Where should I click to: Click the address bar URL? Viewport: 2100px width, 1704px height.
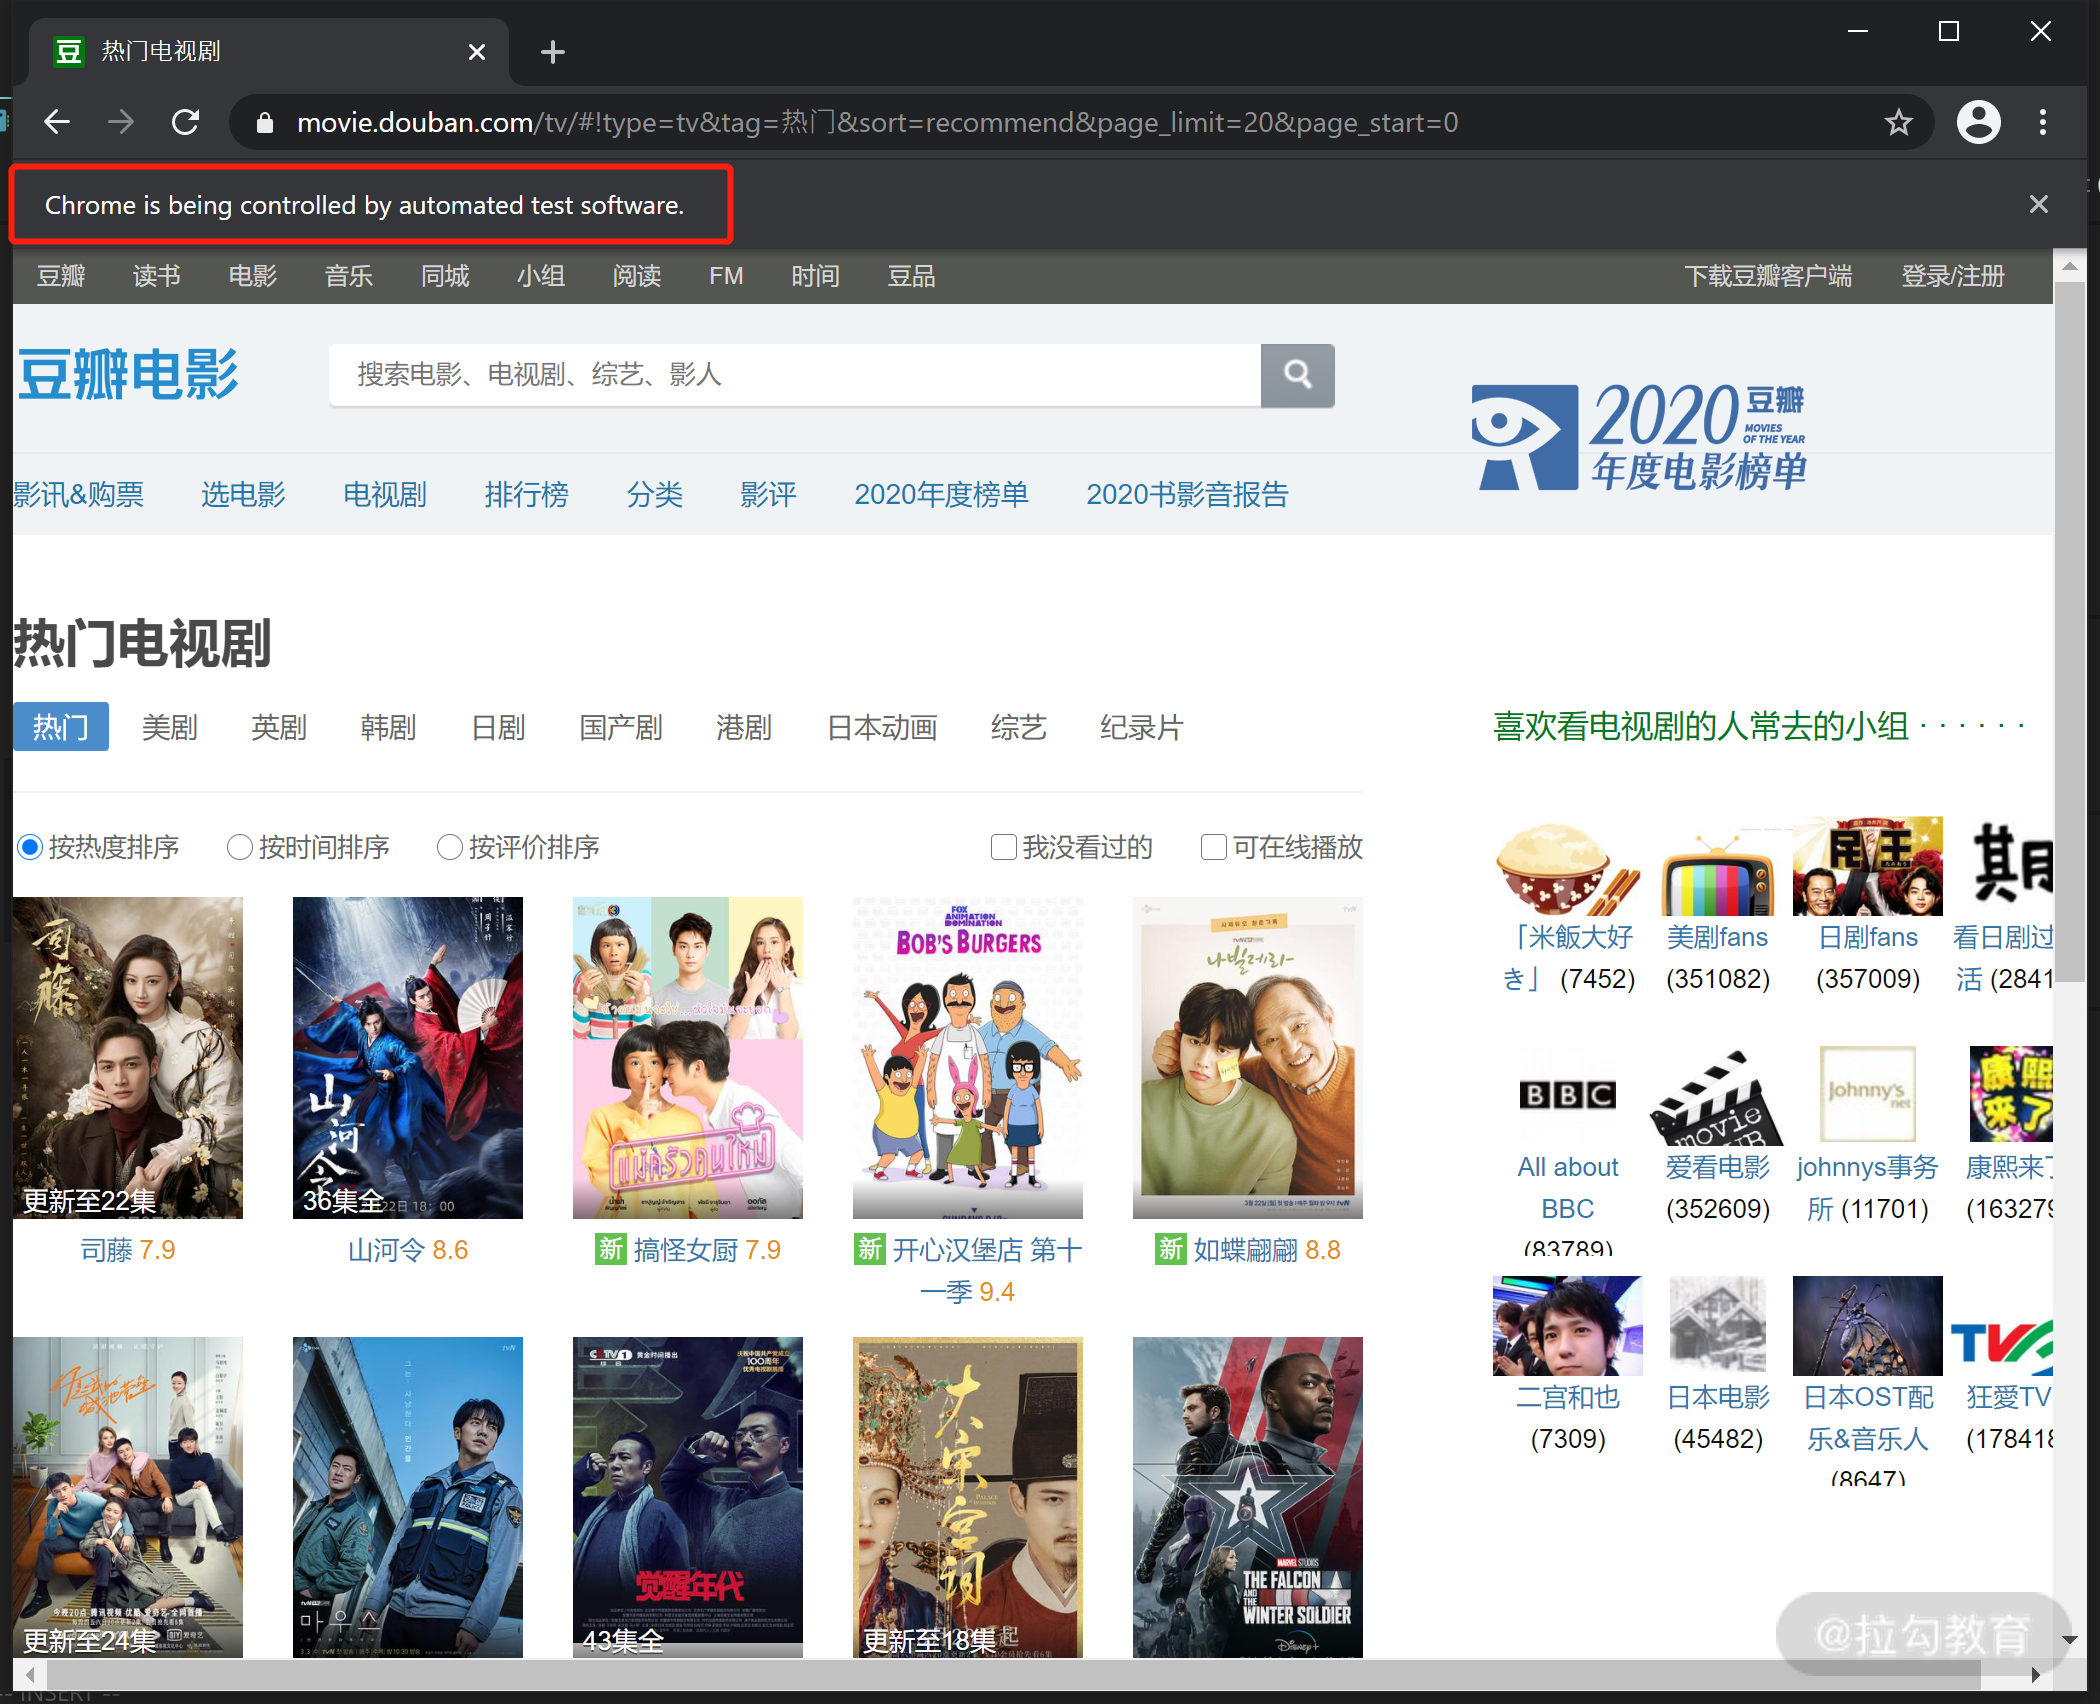[877, 122]
